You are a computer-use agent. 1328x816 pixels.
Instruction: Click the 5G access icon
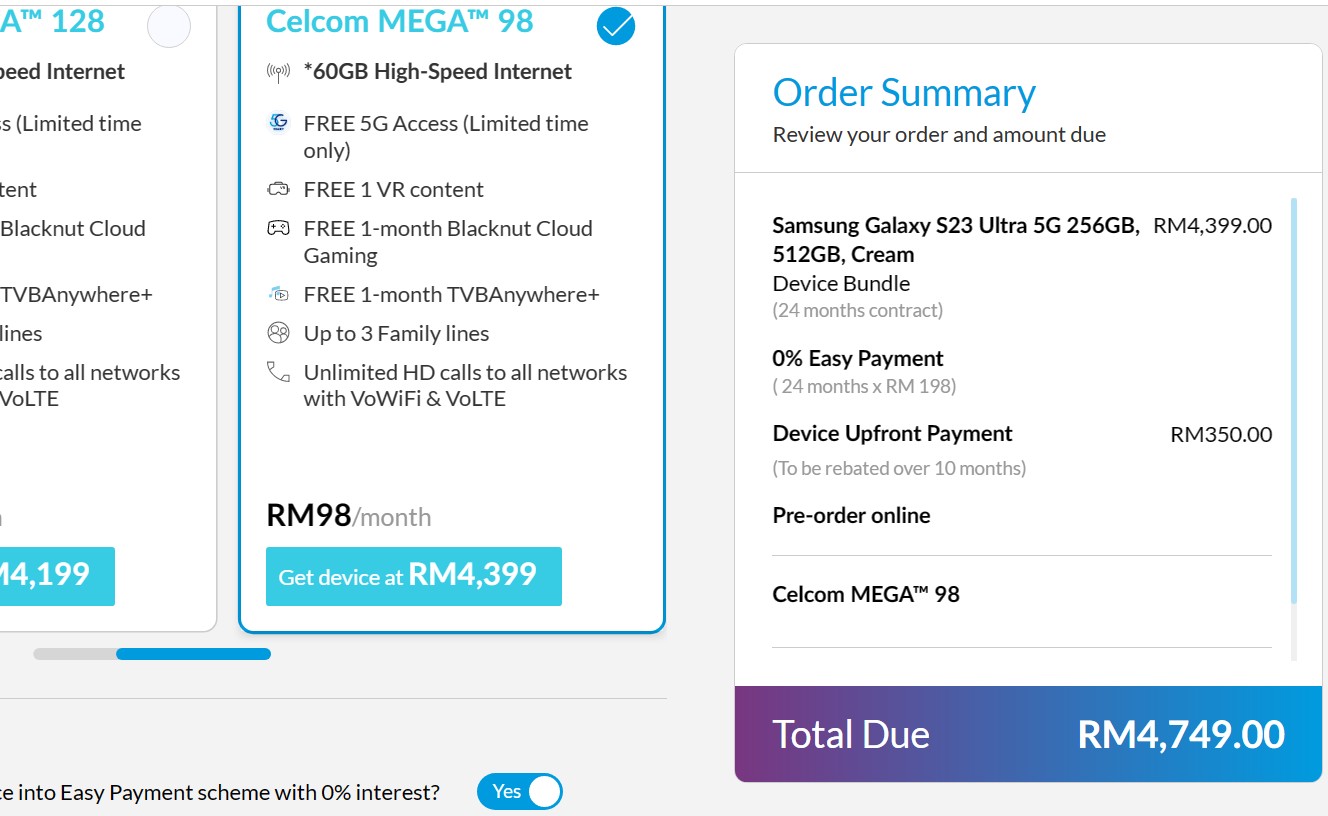pyautogui.click(x=278, y=123)
